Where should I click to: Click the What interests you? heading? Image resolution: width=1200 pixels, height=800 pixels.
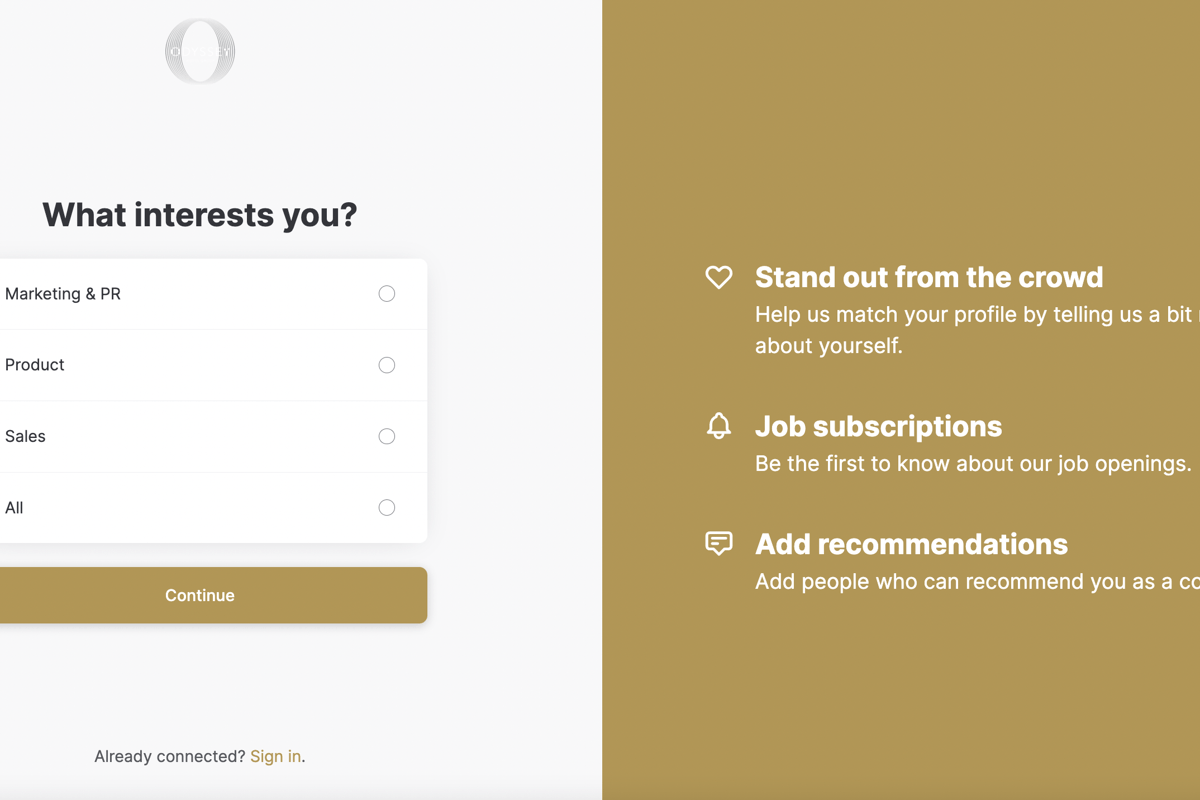tap(199, 214)
